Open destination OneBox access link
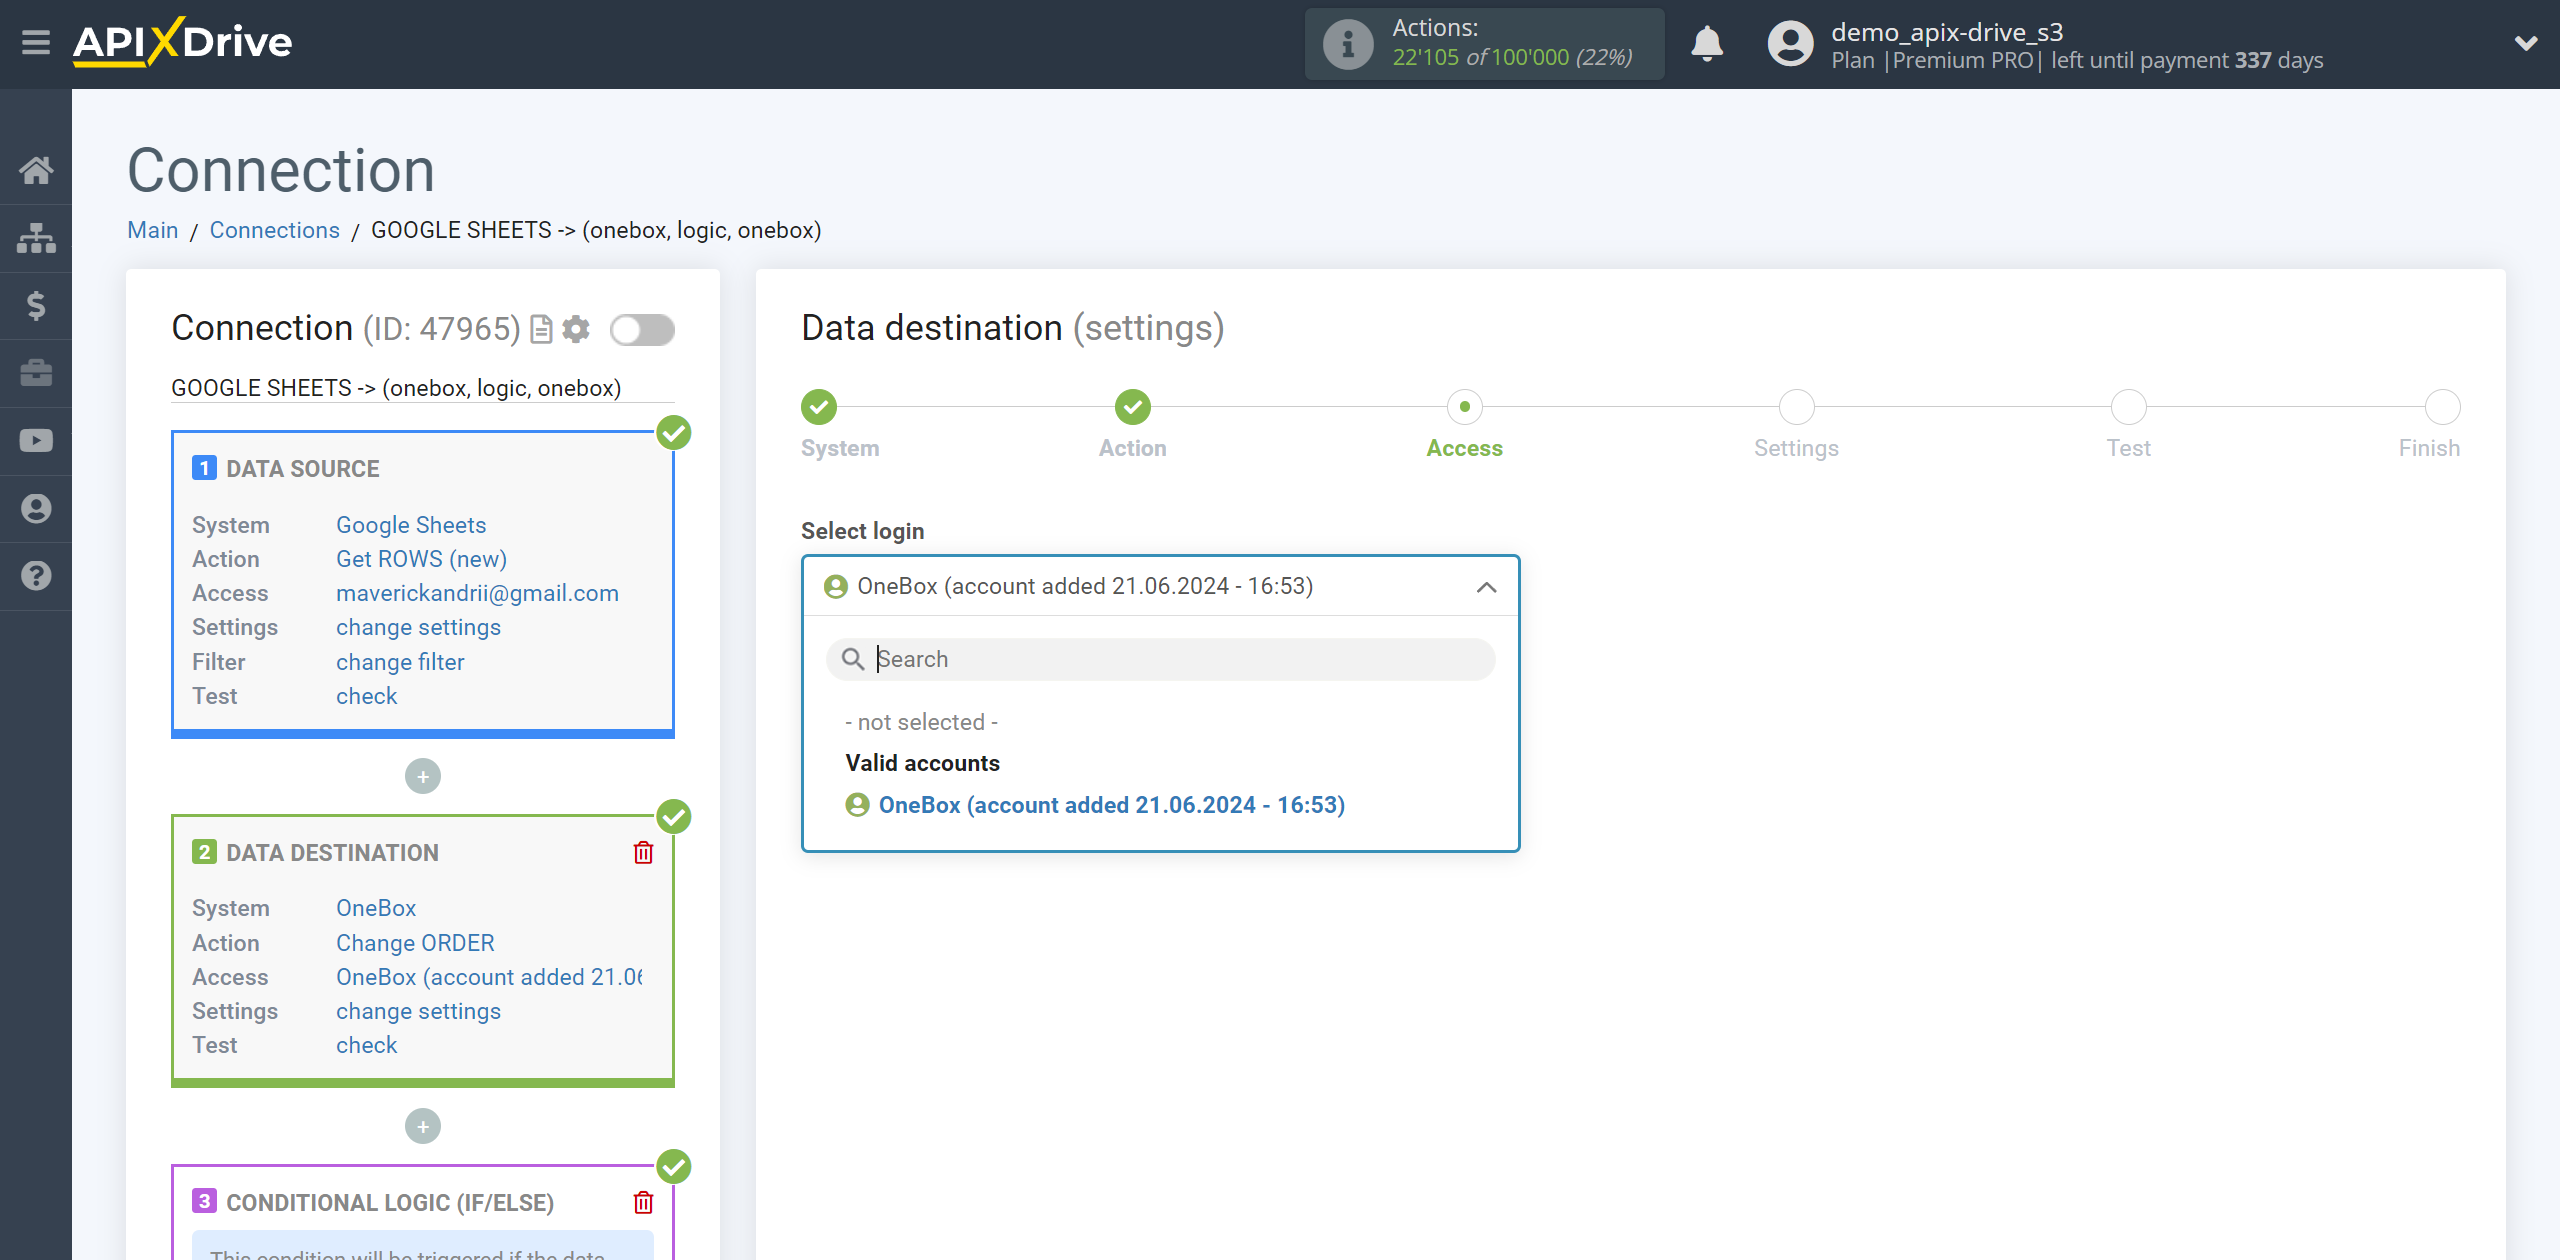 (490, 977)
